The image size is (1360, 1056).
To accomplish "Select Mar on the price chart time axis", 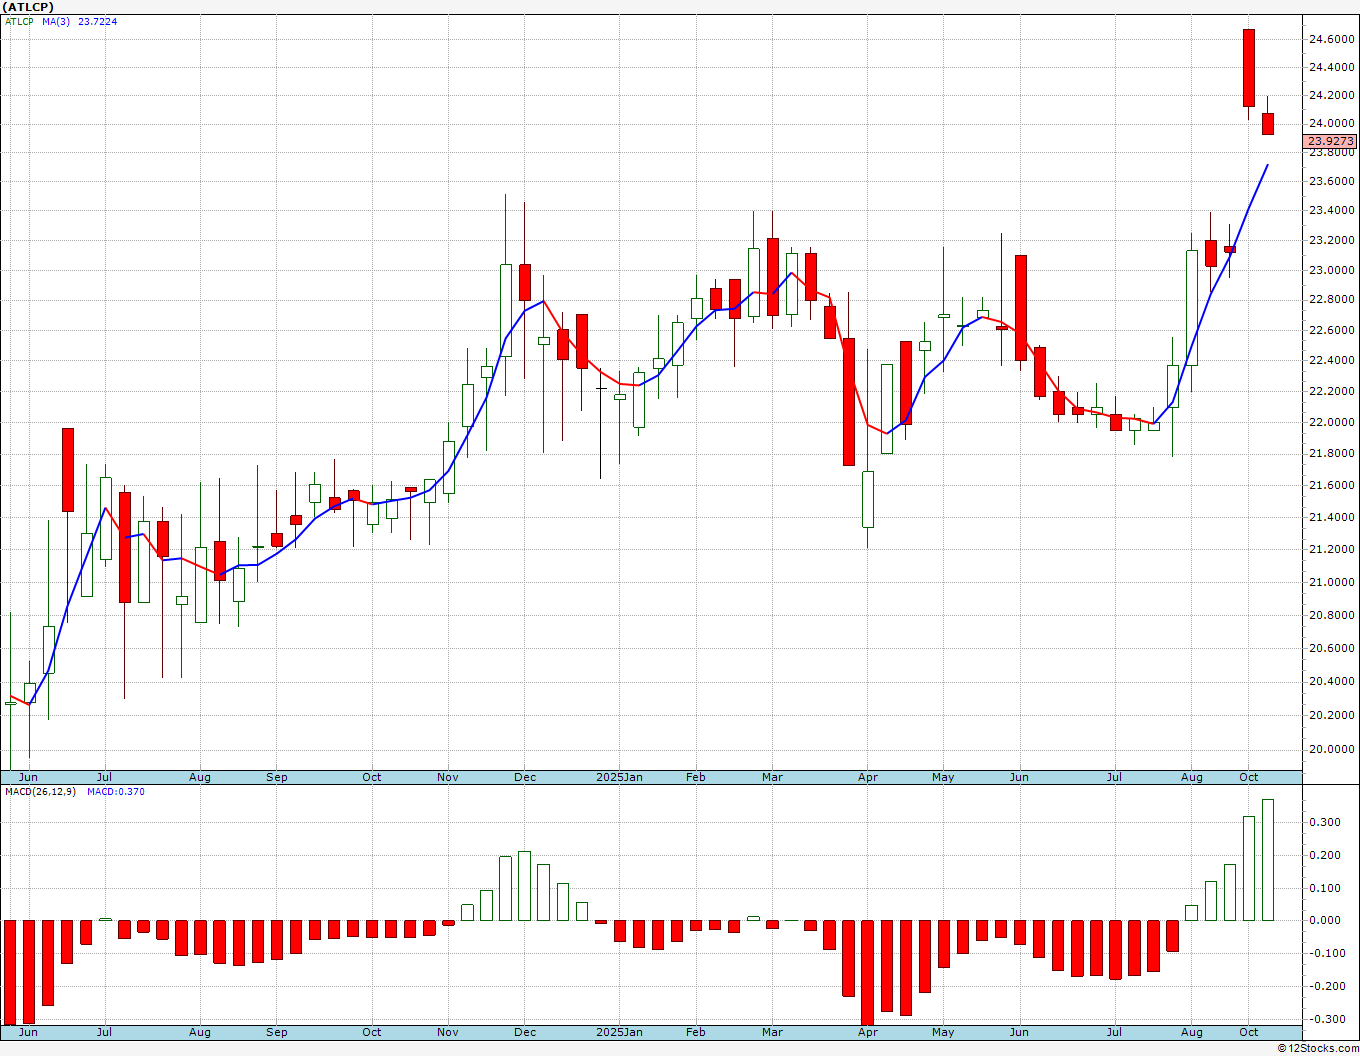I will coord(772,777).
